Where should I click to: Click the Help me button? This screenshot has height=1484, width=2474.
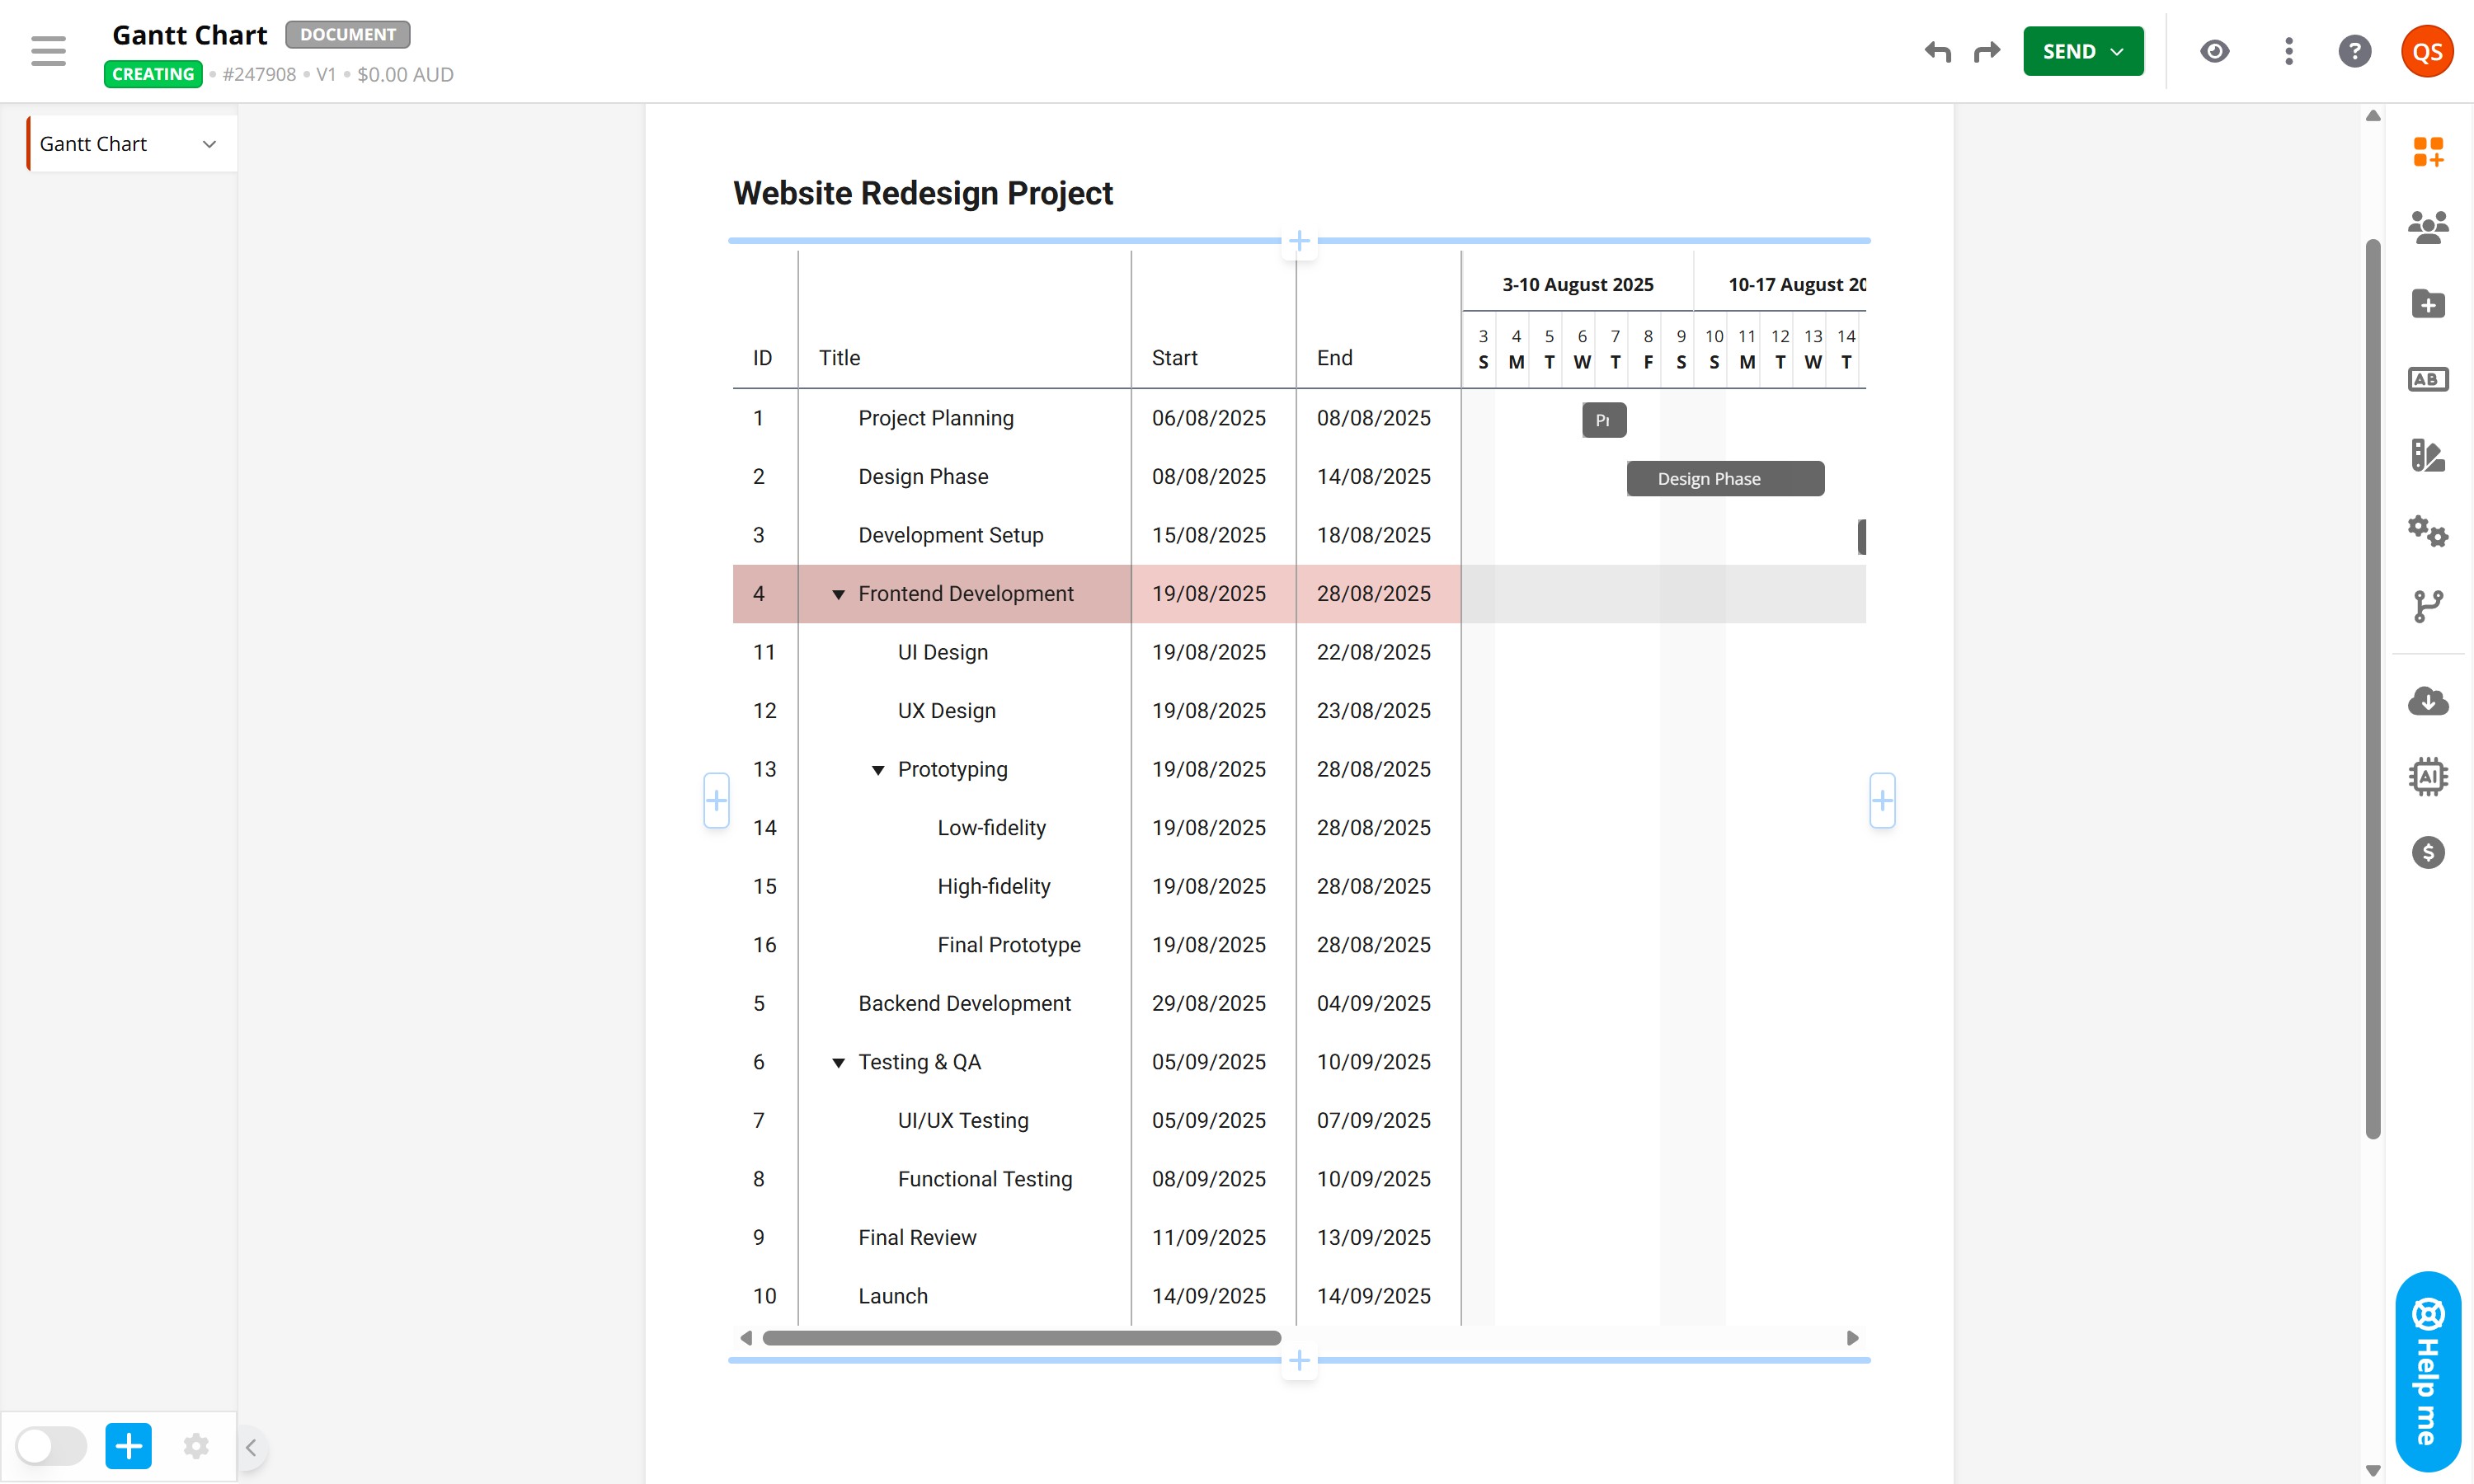[x=2427, y=1371]
